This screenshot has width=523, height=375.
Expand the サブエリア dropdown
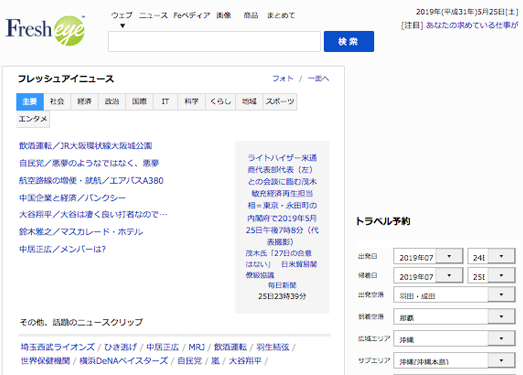(454, 360)
